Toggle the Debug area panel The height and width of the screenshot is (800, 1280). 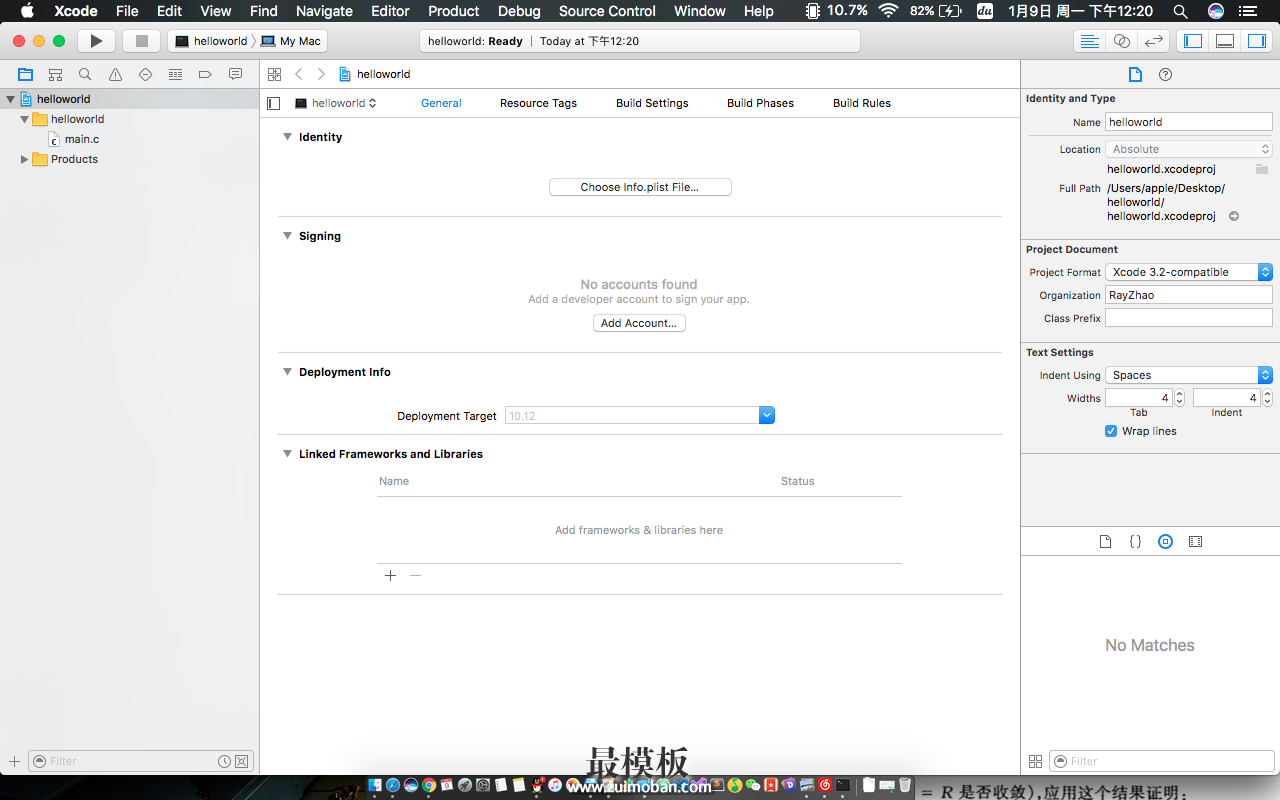click(x=1224, y=41)
